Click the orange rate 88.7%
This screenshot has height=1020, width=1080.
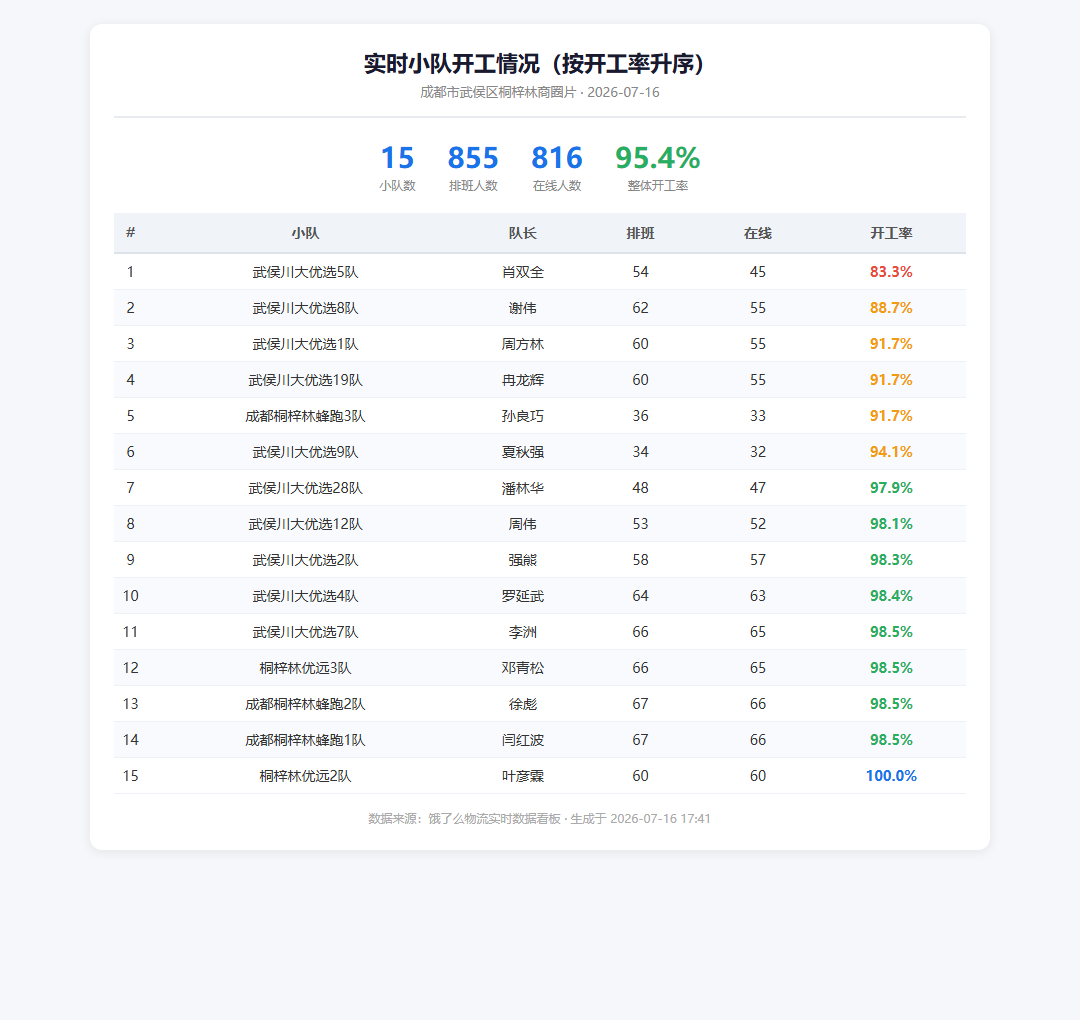coord(891,308)
